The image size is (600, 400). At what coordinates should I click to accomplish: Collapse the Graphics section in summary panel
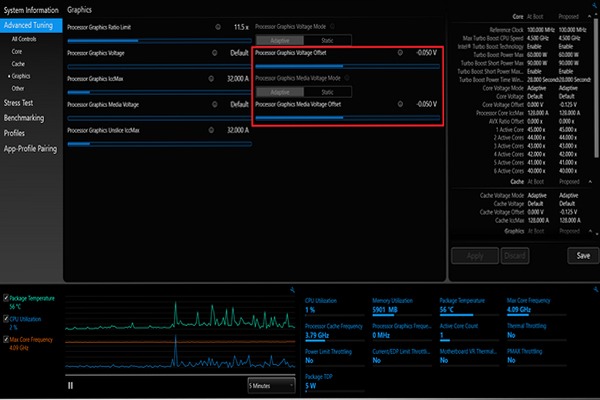coord(590,231)
